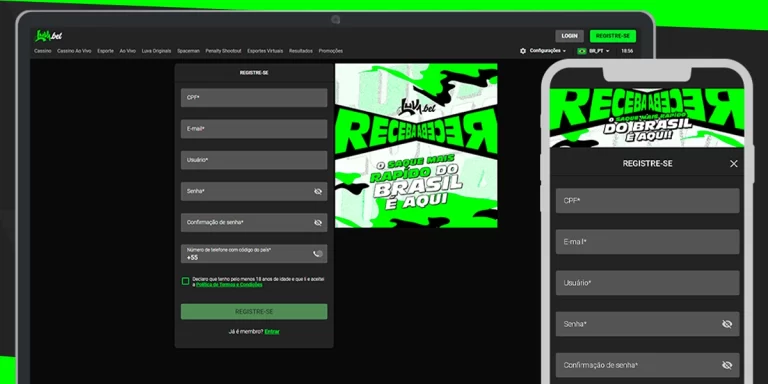Click the Brazil flag language icon
The image size is (768, 384).
582,51
